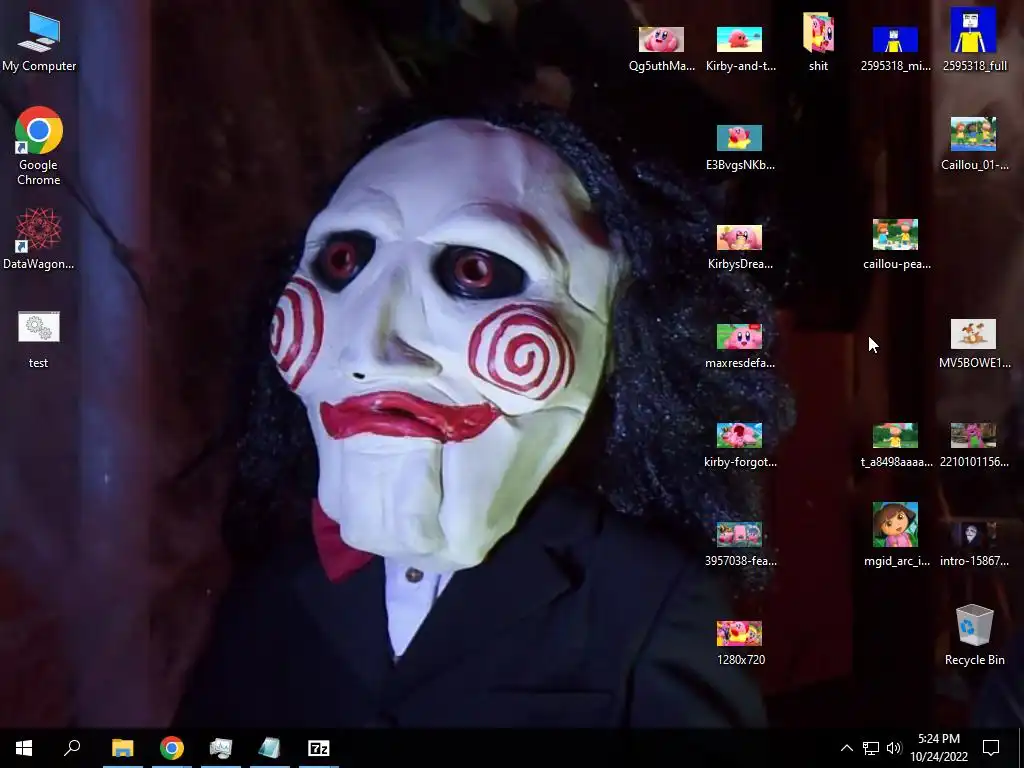Image resolution: width=1024 pixels, height=768 pixels.
Task: Select the Qg5uthMa image file
Action: point(662,47)
